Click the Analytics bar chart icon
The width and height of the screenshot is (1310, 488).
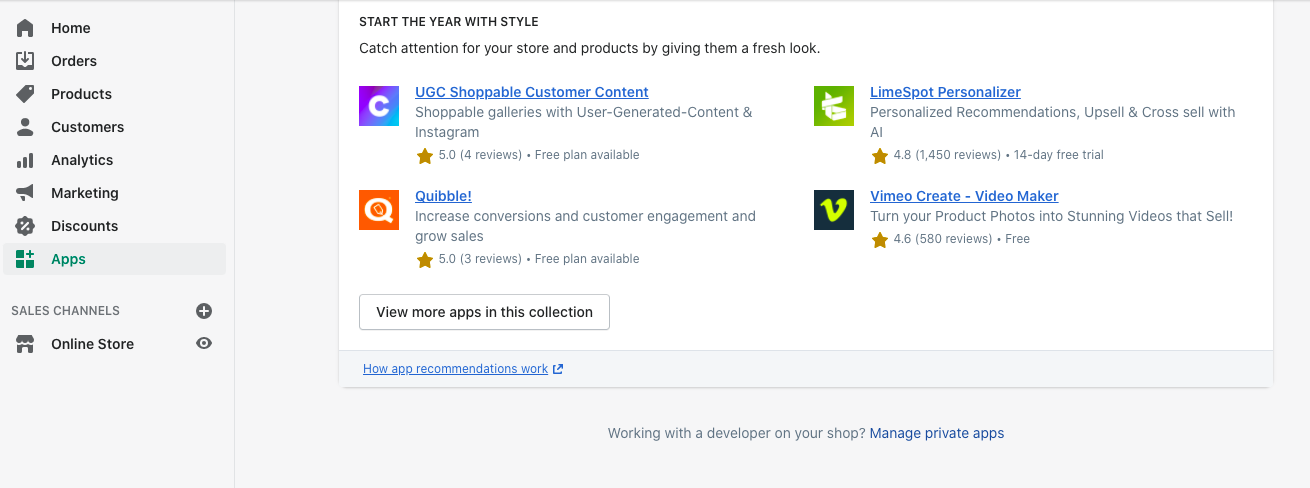(25, 160)
